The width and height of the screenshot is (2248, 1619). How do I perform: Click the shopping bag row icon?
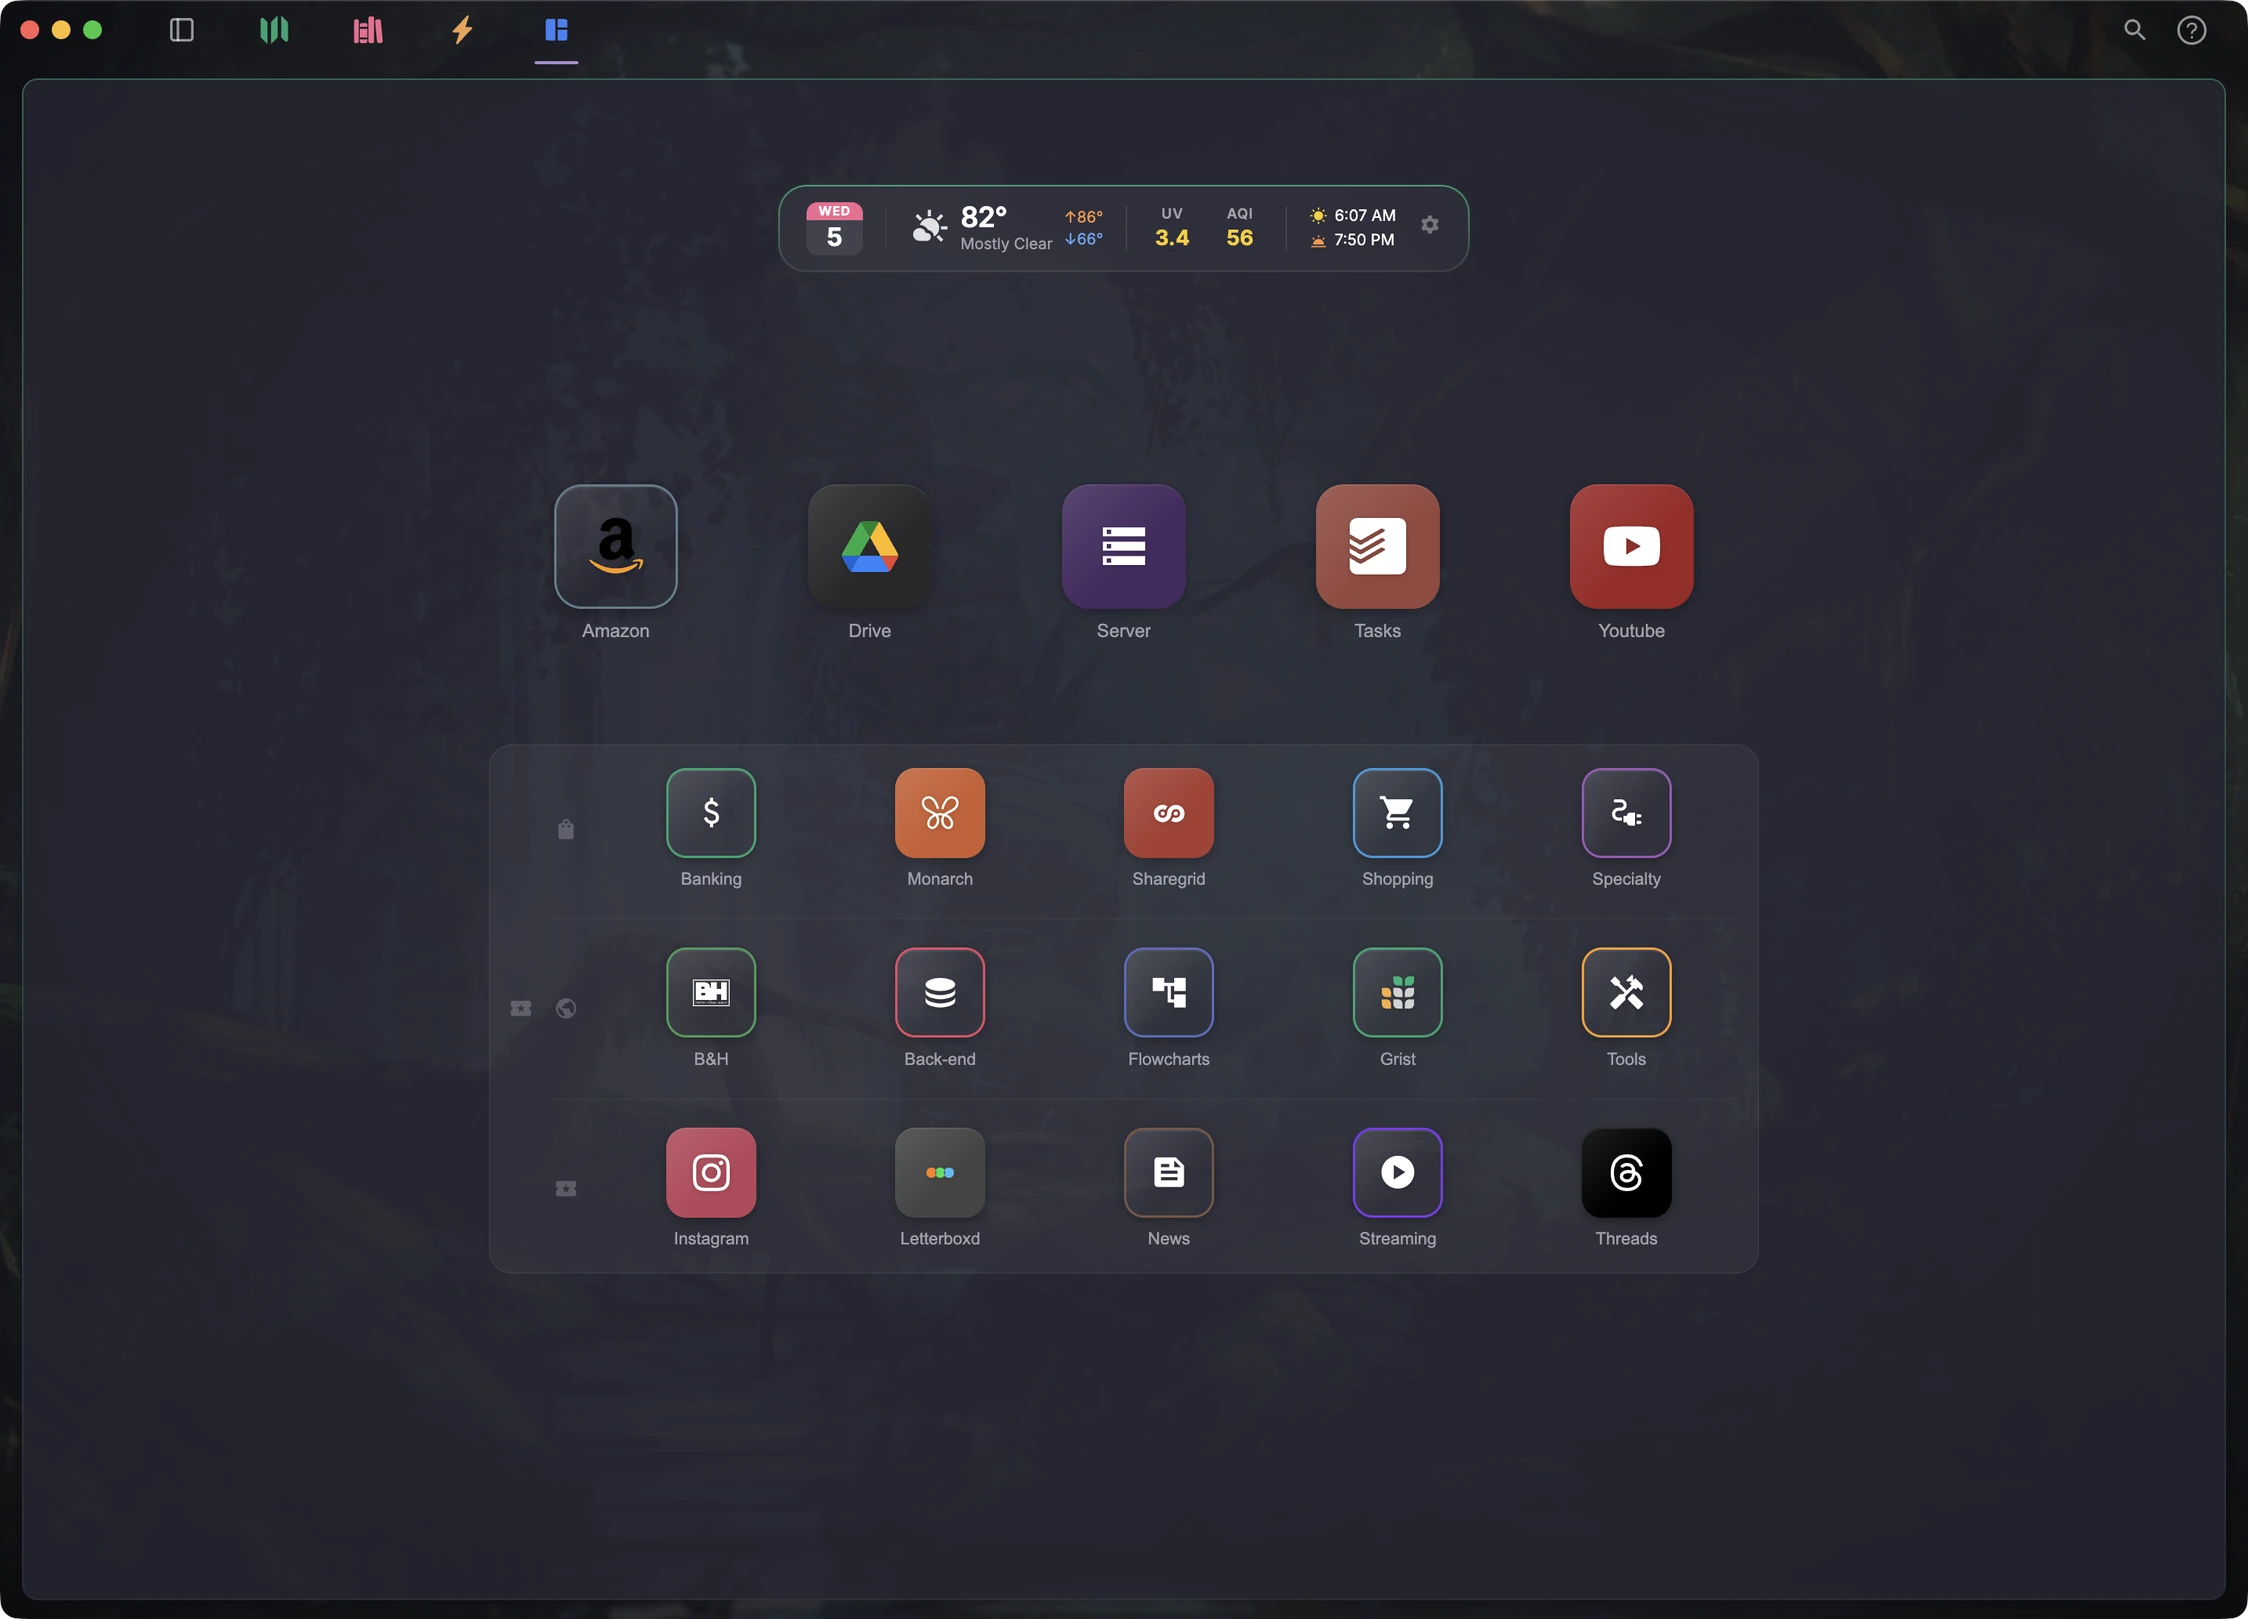pos(566,829)
